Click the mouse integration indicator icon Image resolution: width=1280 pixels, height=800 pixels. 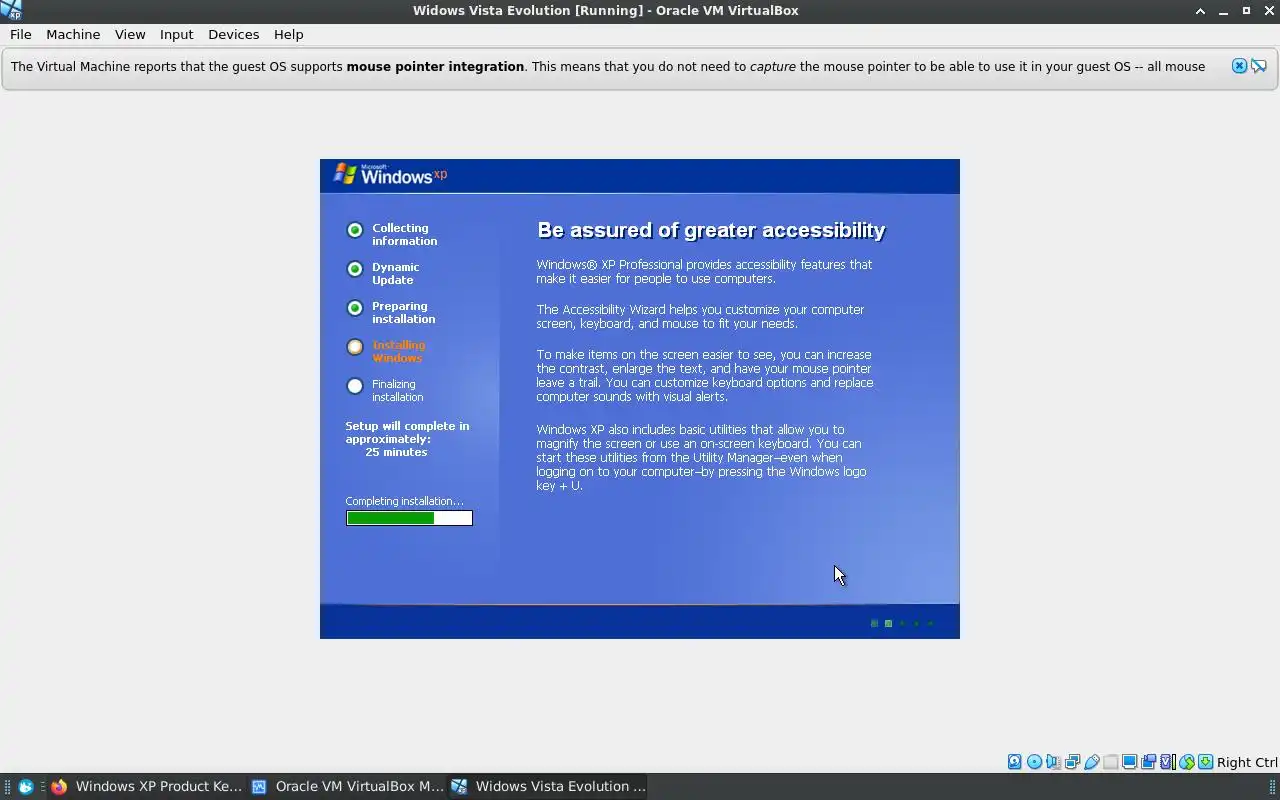tap(1186, 762)
